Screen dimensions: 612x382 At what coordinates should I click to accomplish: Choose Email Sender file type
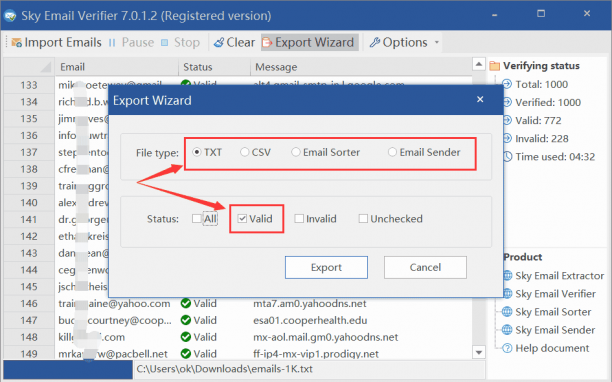(x=392, y=152)
